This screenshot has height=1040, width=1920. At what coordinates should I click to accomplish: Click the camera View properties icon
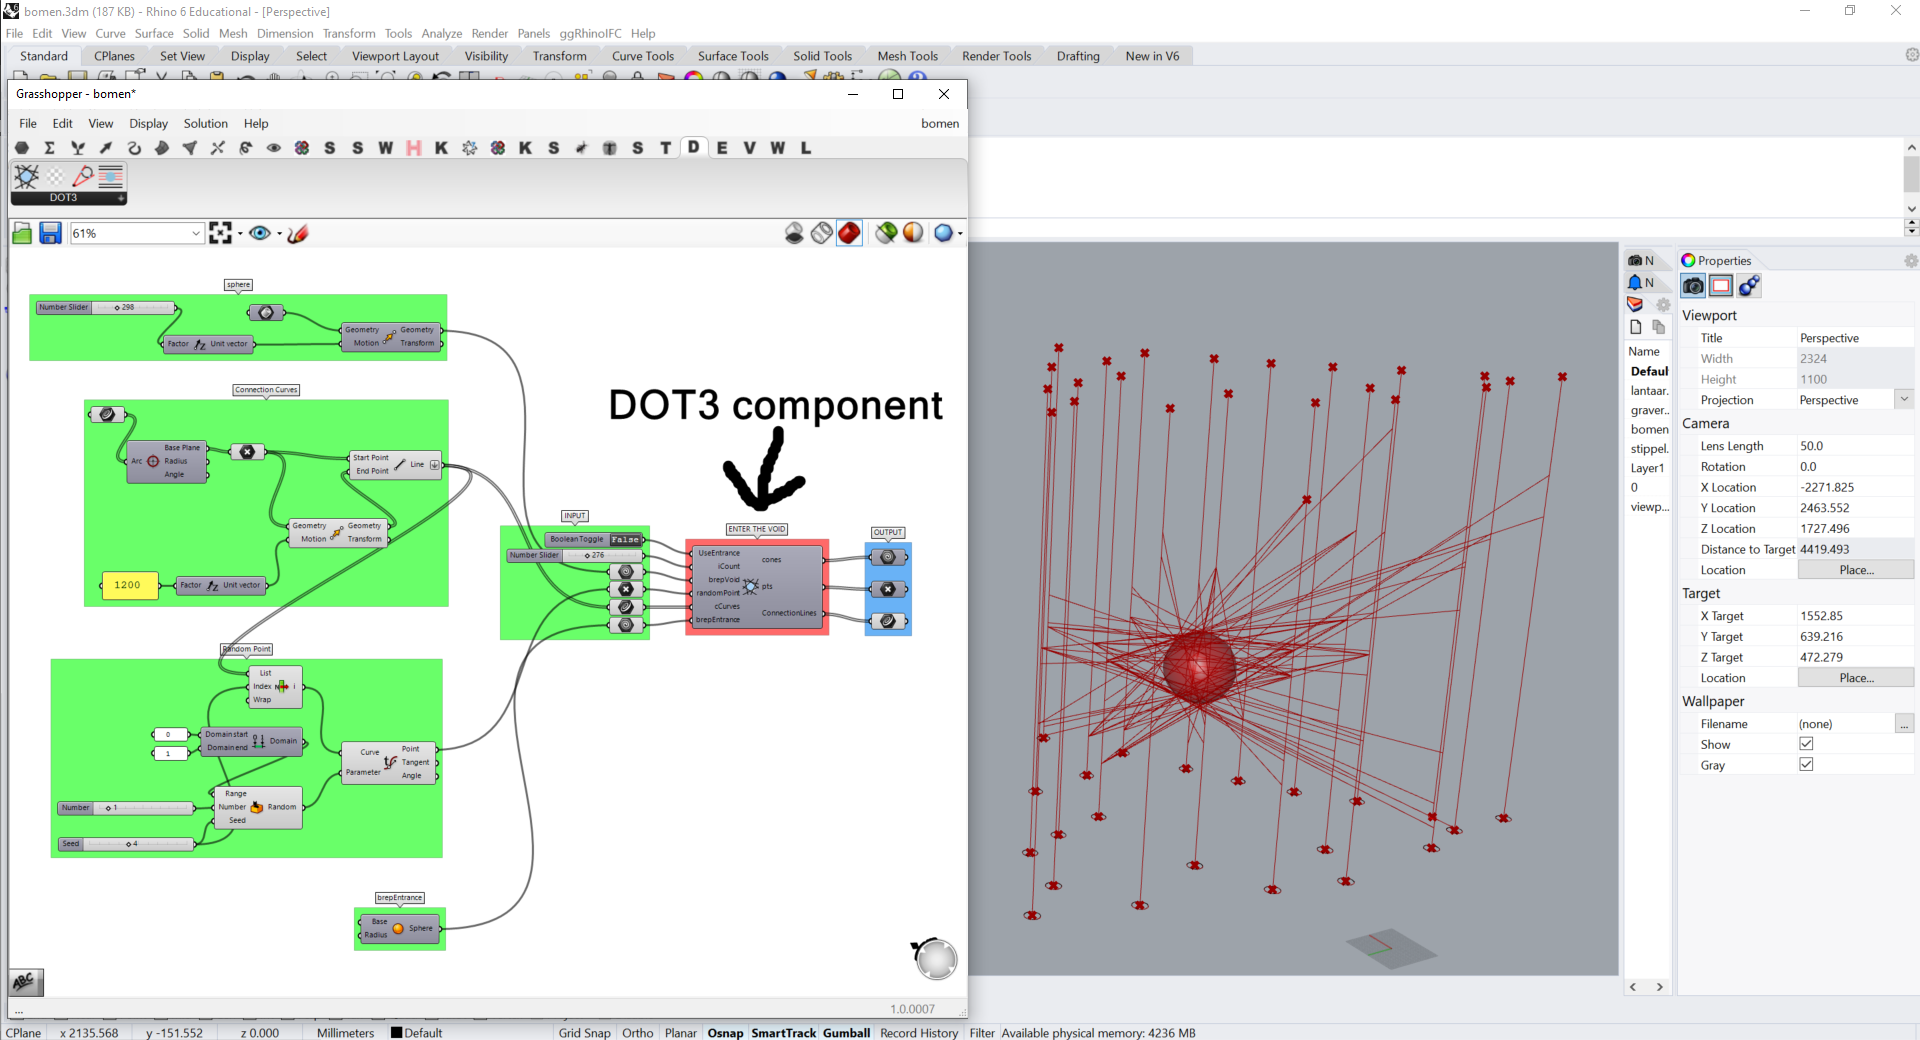click(1693, 287)
